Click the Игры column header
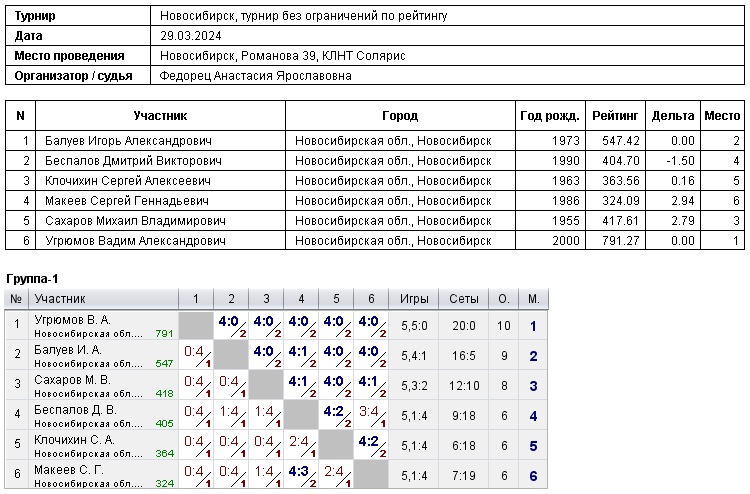750x494 pixels. (x=414, y=299)
